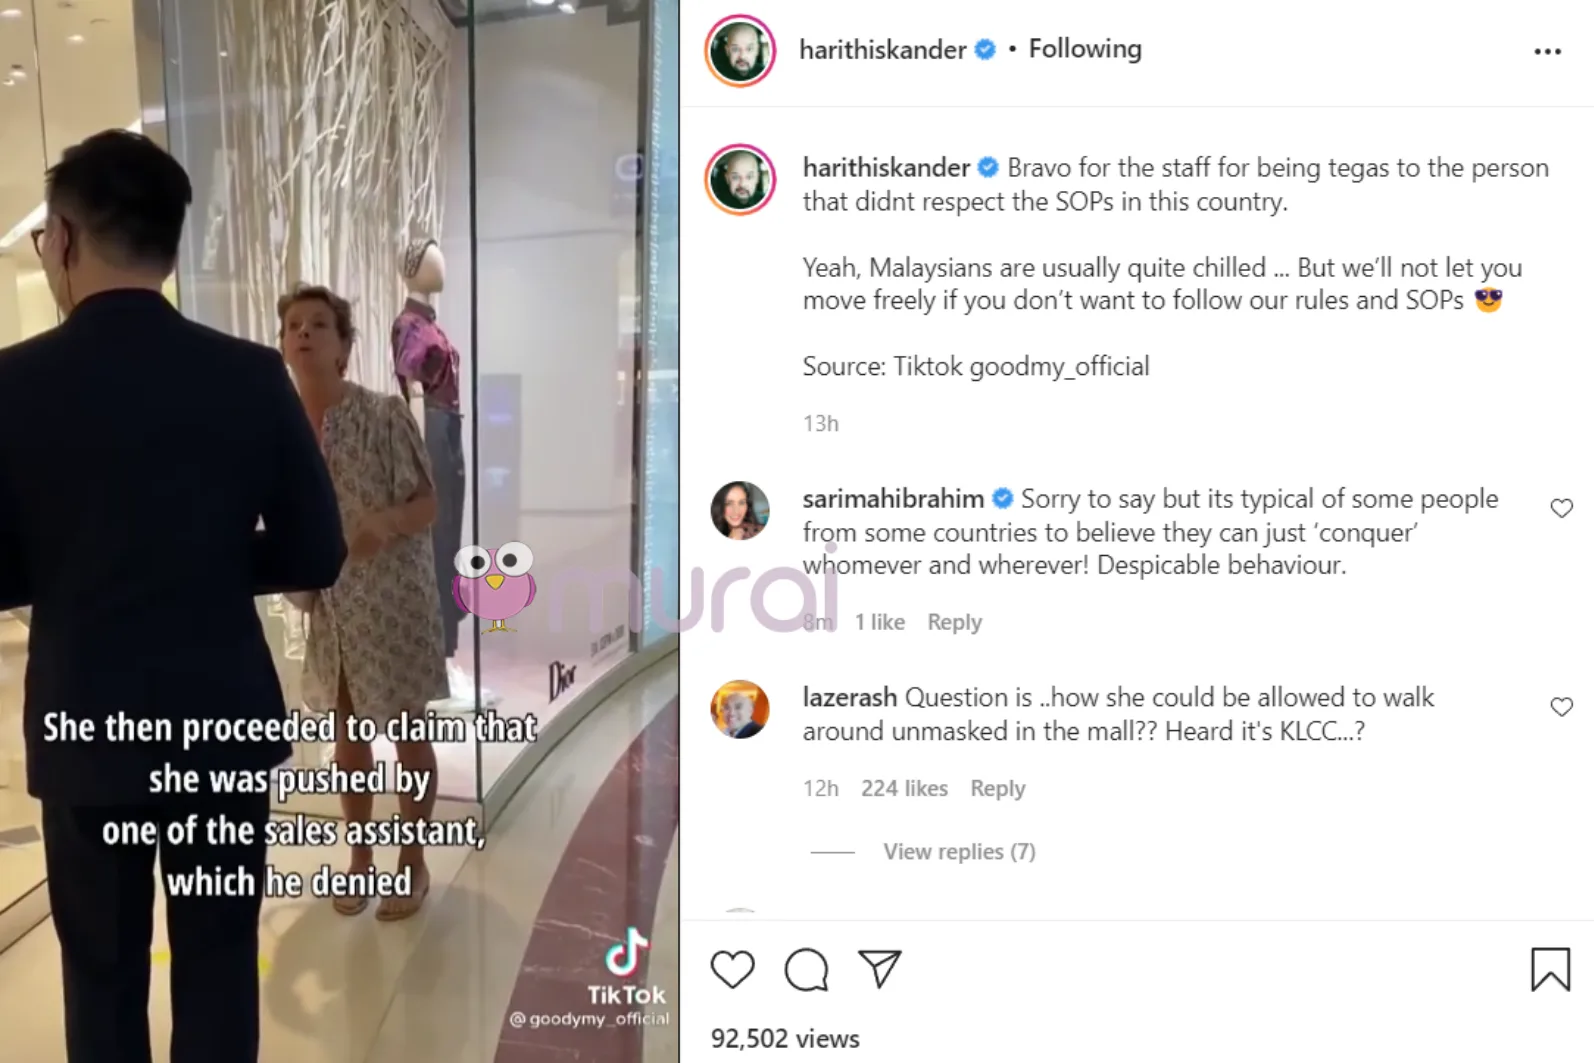The width and height of the screenshot is (1594, 1063).
Task: Open harithiskander username in header
Action: coord(882,49)
